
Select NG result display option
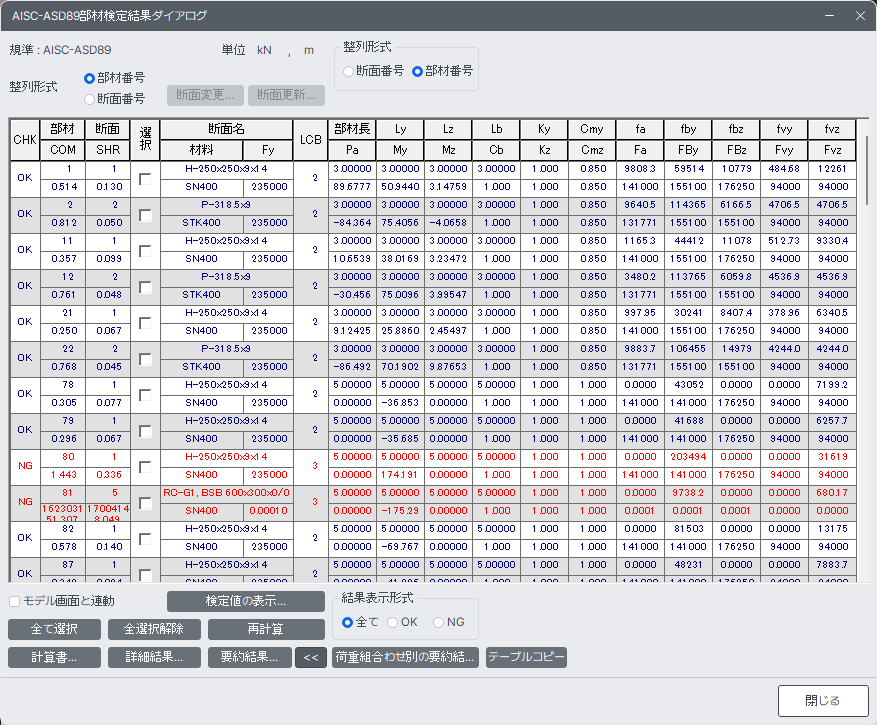[438, 623]
